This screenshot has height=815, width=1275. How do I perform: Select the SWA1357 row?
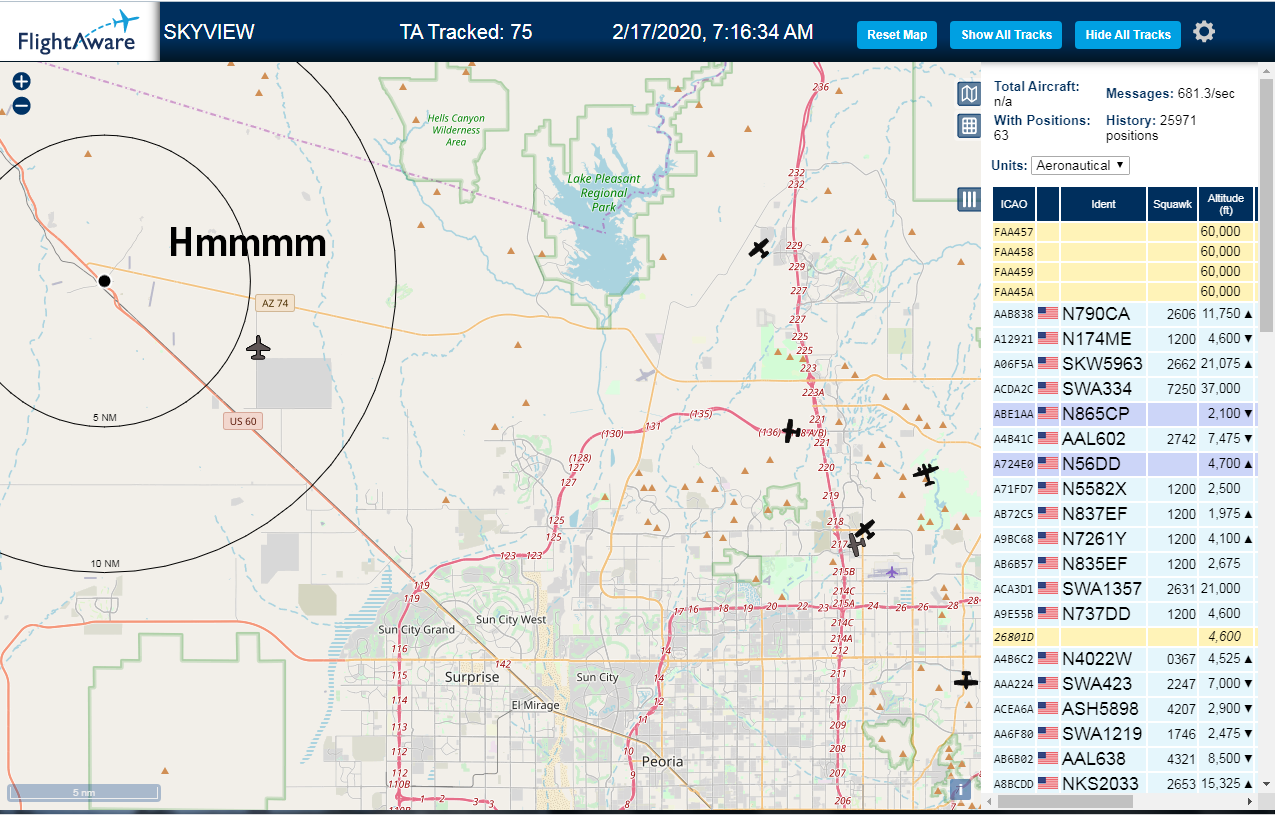pos(1123,588)
